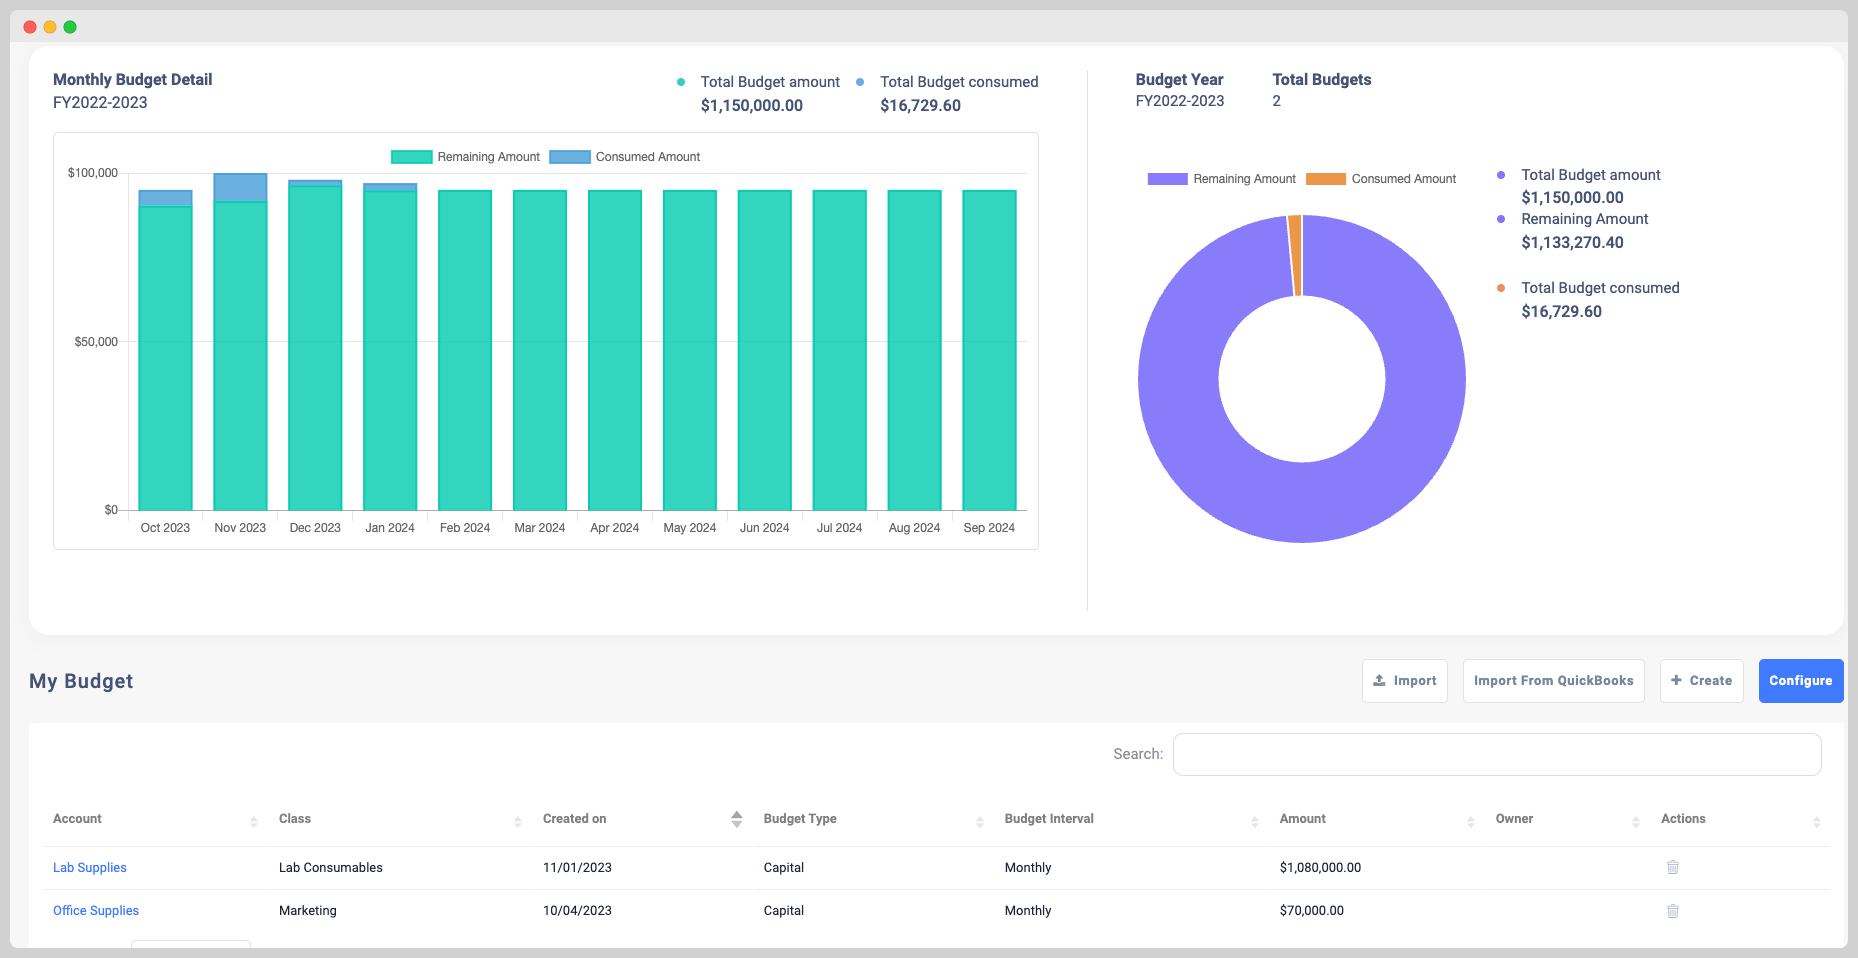Click the purple Remaining Amount legend swatch
Screen dimensions: 1858x958
pyautogui.click(x=1166, y=178)
